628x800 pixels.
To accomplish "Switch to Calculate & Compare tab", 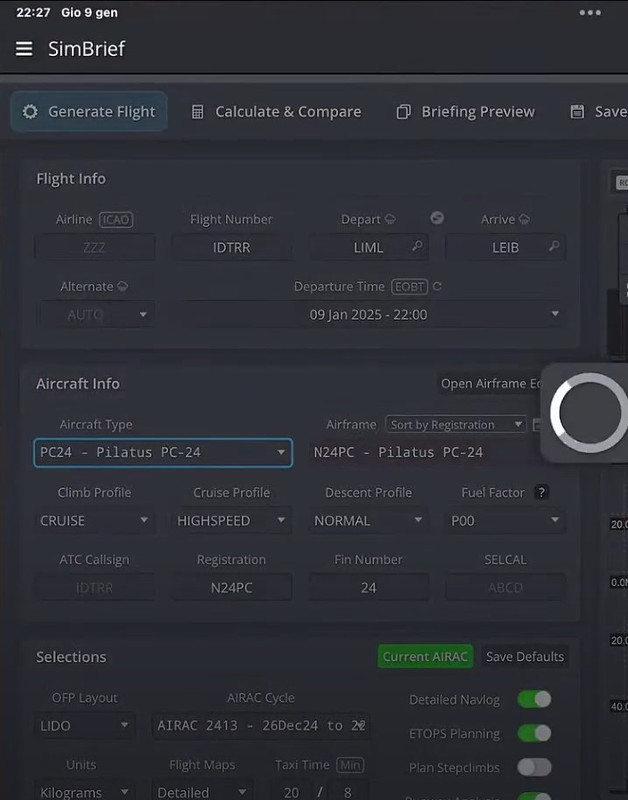I will click(x=276, y=112).
